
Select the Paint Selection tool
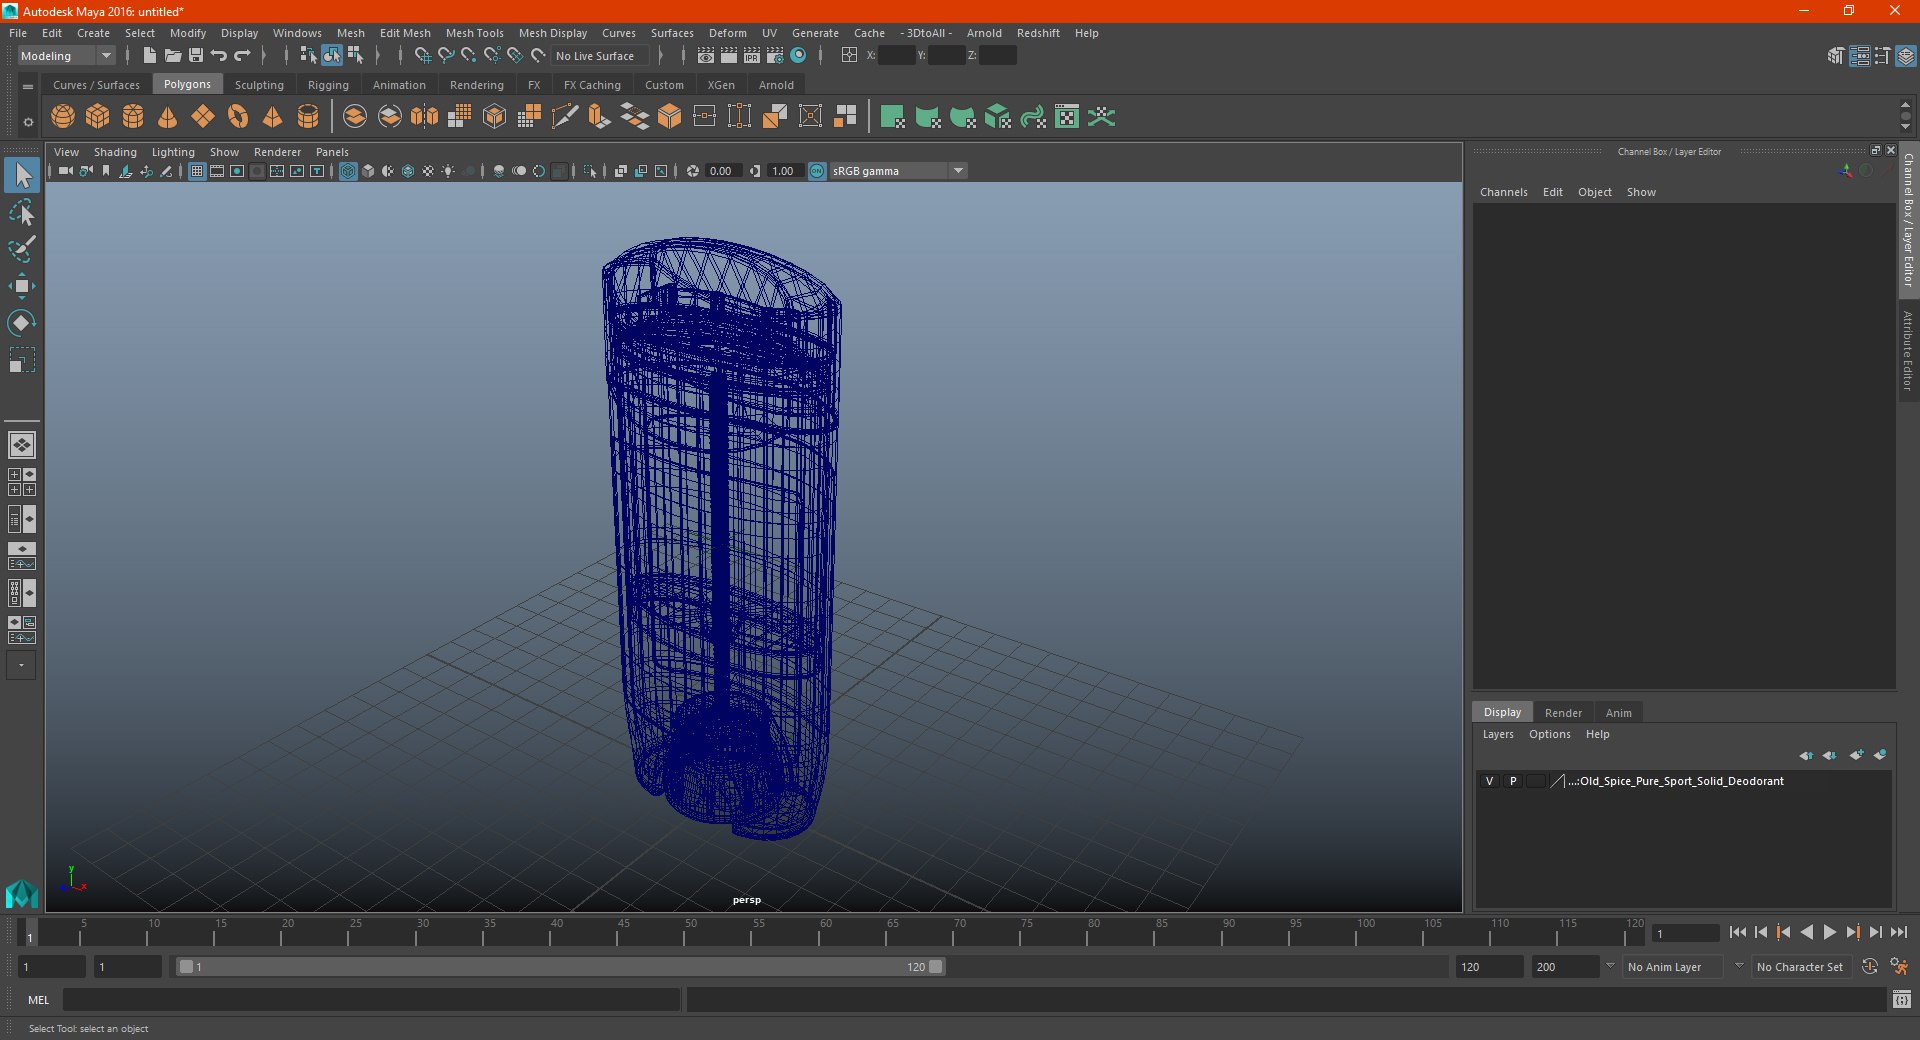point(22,249)
